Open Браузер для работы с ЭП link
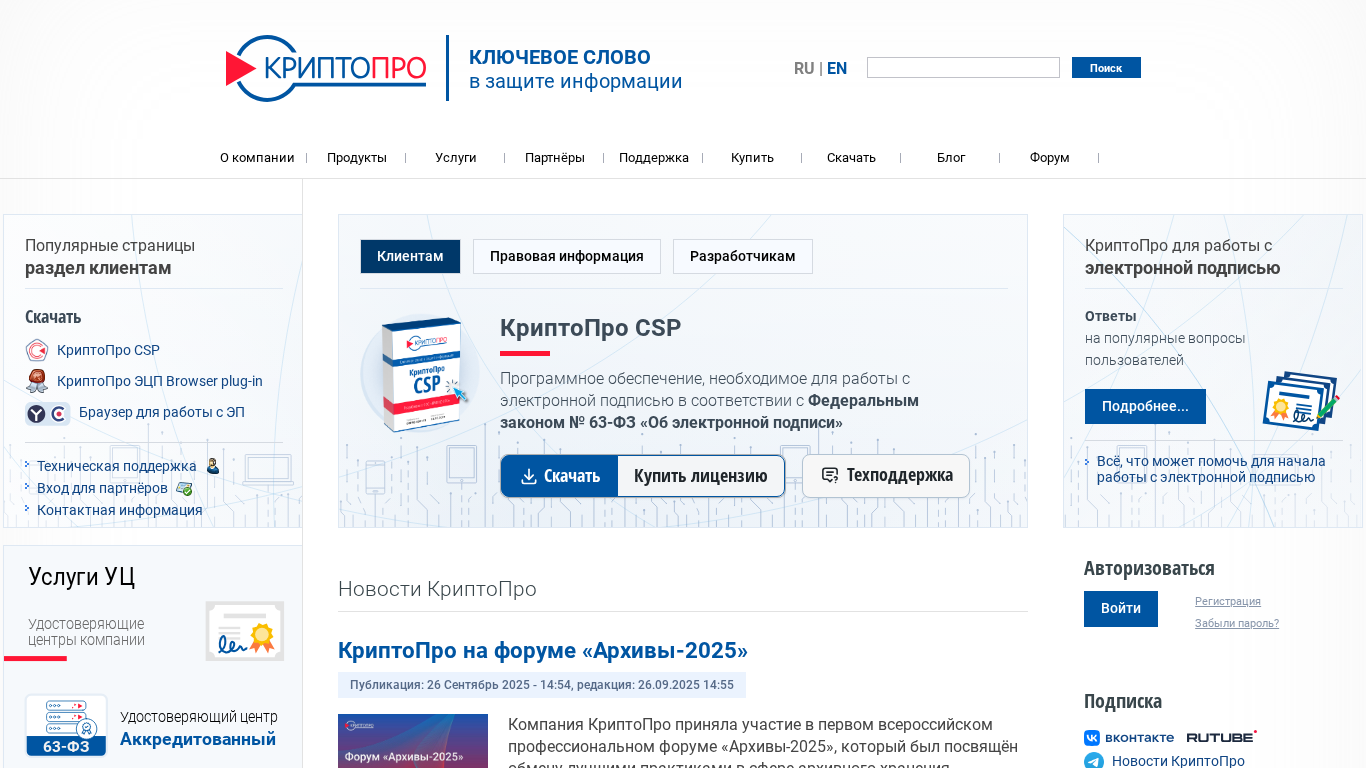Viewport: 1366px width, 768px height. click(x=162, y=412)
